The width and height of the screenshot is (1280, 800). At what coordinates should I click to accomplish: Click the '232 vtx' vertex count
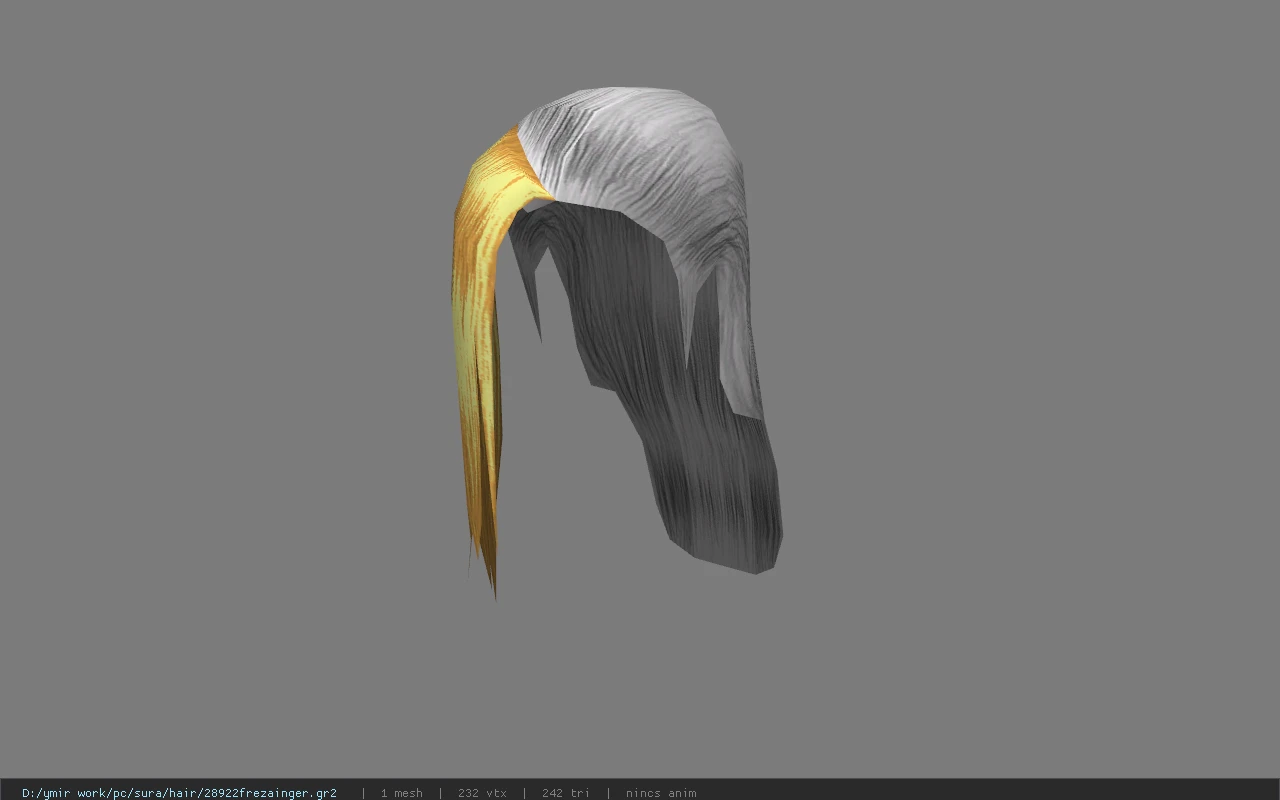coord(482,793)
